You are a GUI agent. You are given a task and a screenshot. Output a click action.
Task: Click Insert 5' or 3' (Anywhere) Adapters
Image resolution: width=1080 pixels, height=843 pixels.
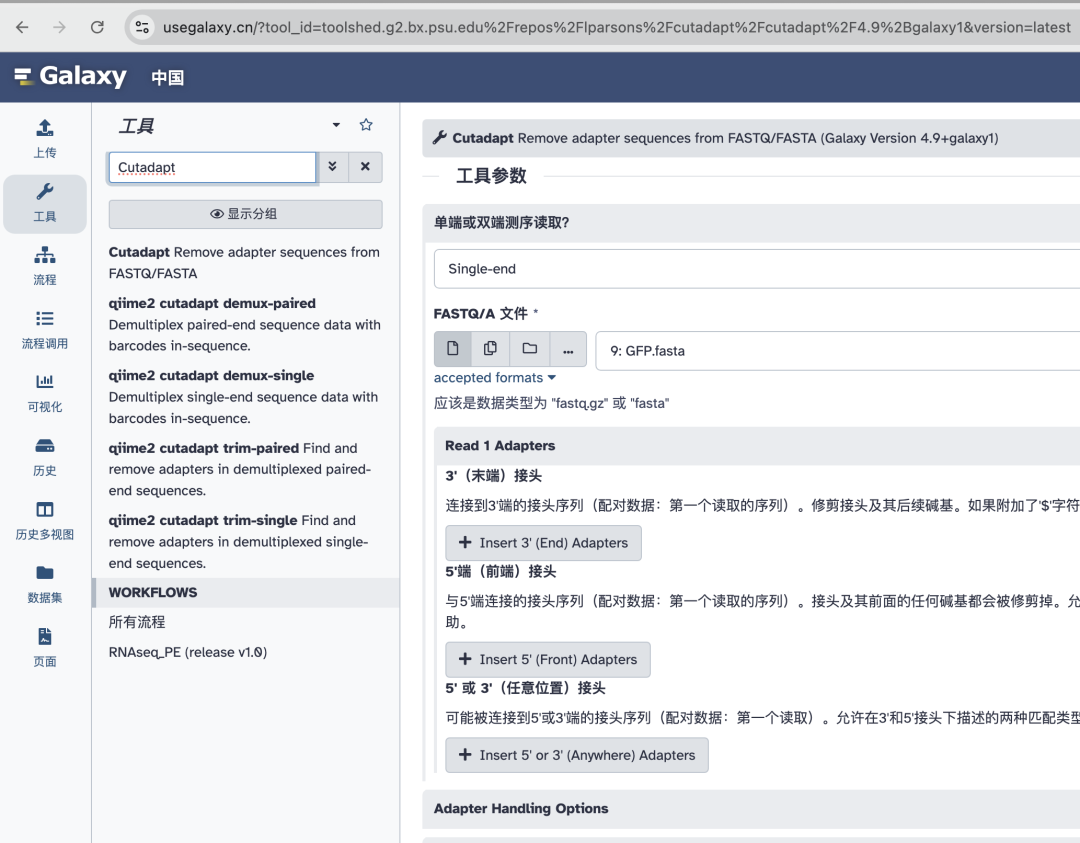[x=577, y=755]
